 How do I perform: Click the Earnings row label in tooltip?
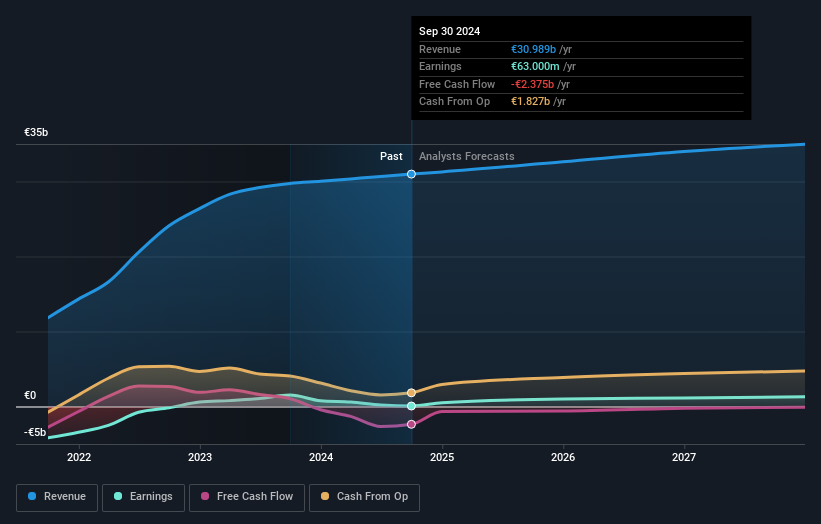click(440, 66)
